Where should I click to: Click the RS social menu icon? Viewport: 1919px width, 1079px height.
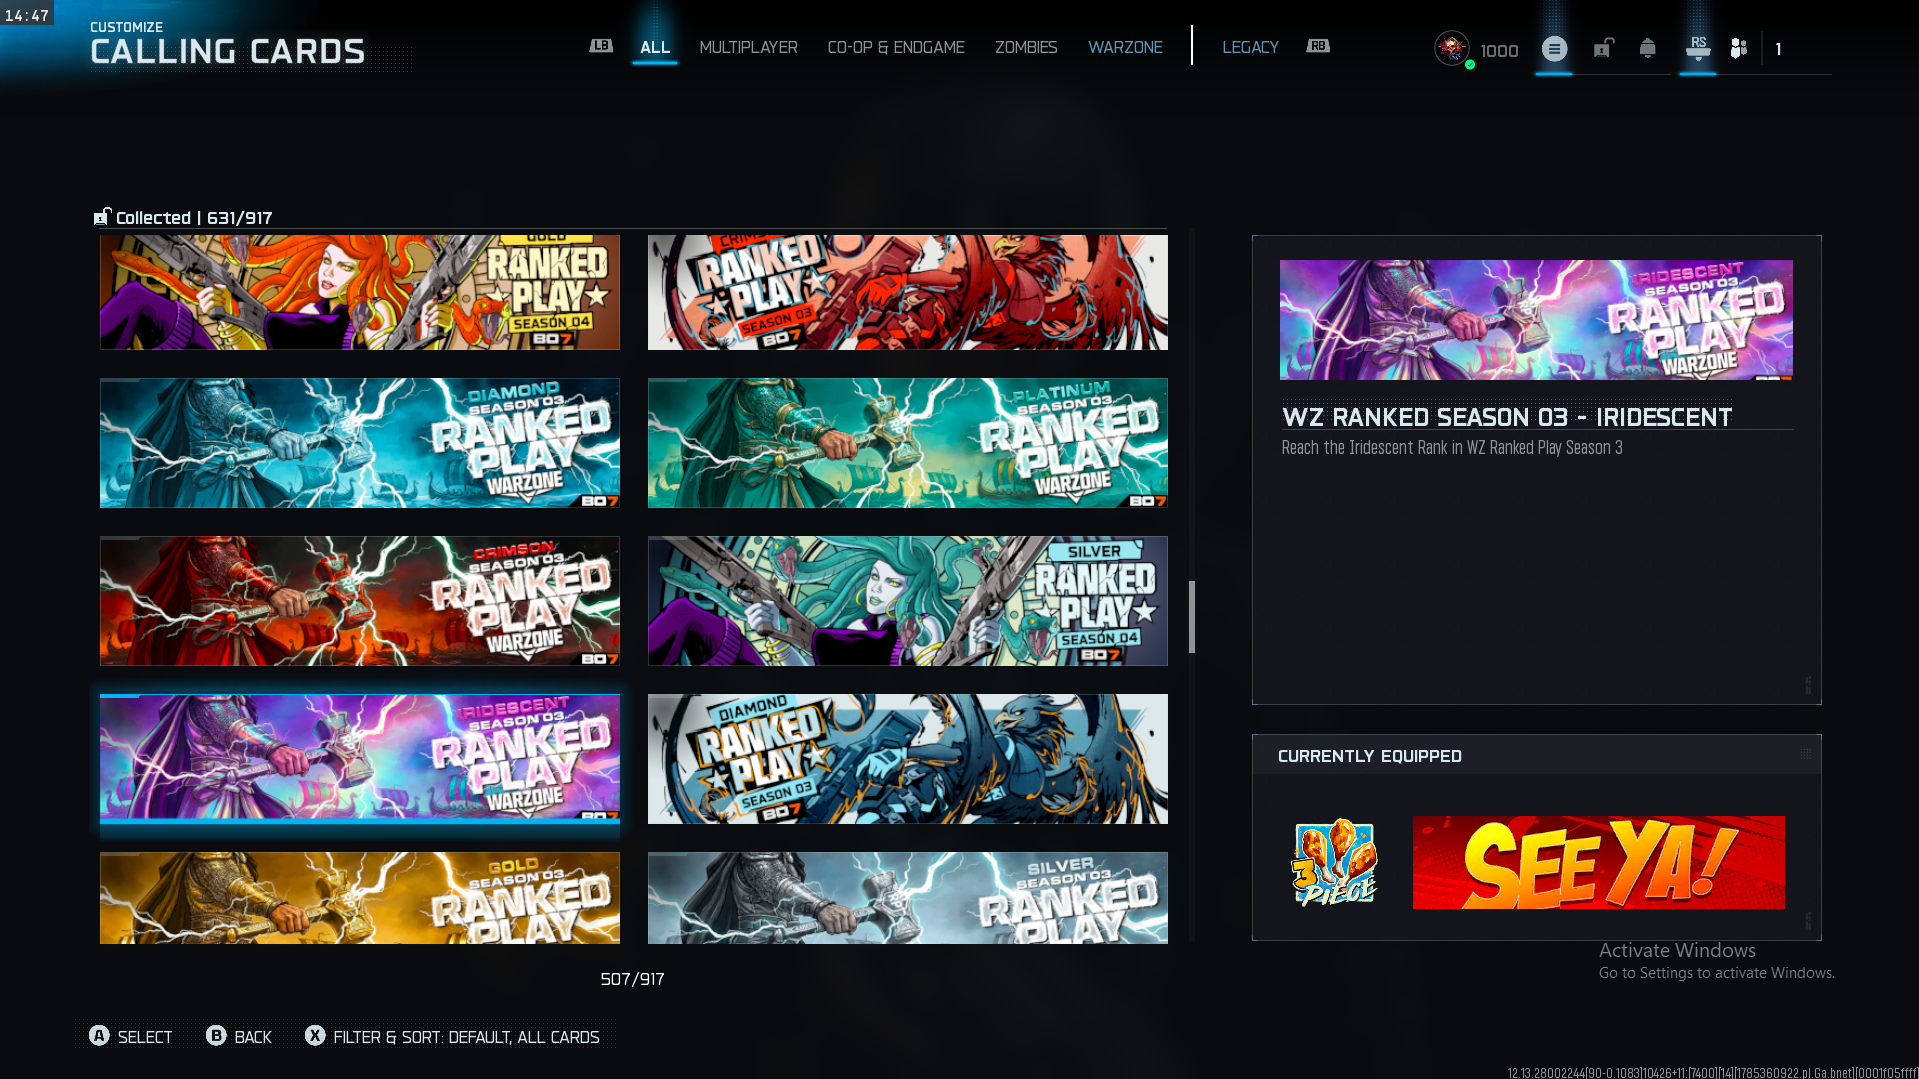(1698, 48)
